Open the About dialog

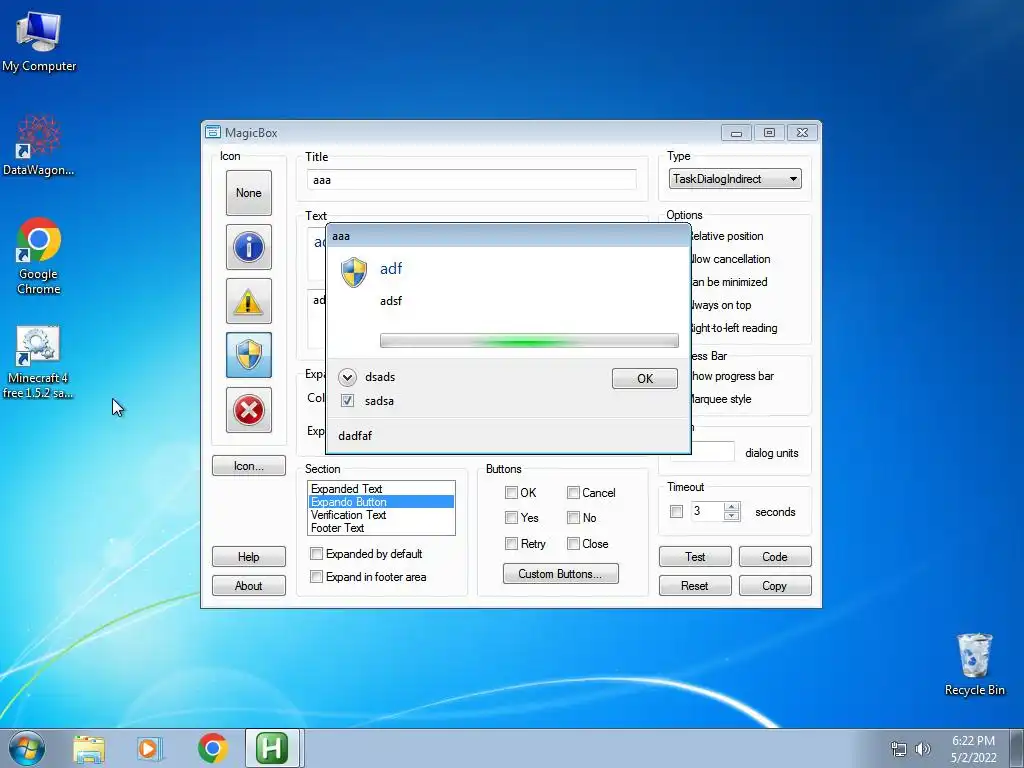[249, 586]
